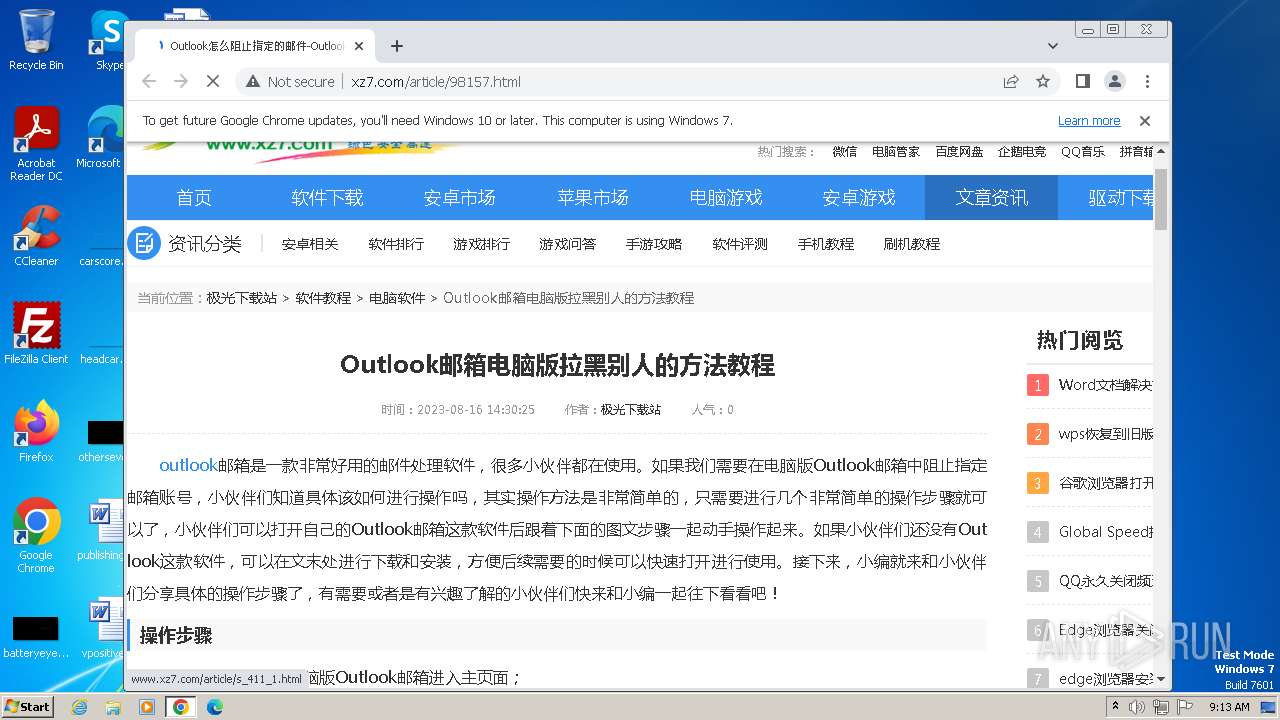Open the 软件排行 category link
The image size is (1280, 720).
(x=396, y=244)
